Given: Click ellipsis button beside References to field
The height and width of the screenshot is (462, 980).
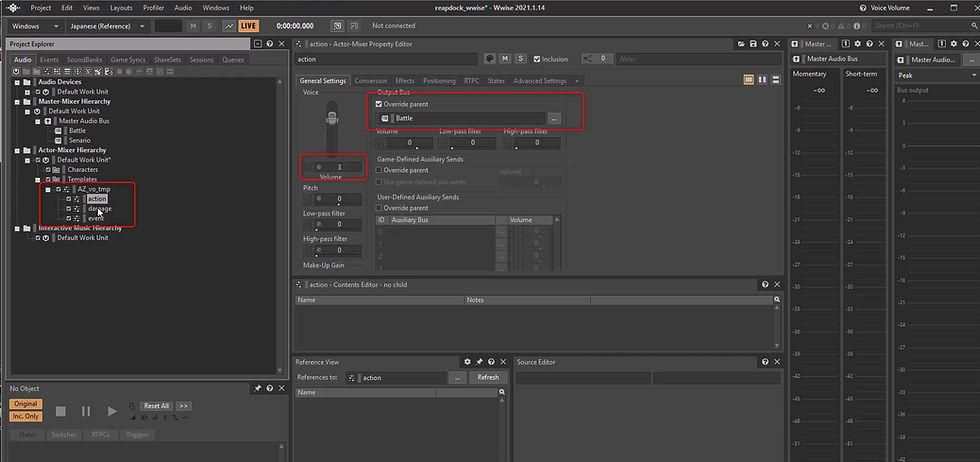Looking at the screenshot, I should (458, 378).
